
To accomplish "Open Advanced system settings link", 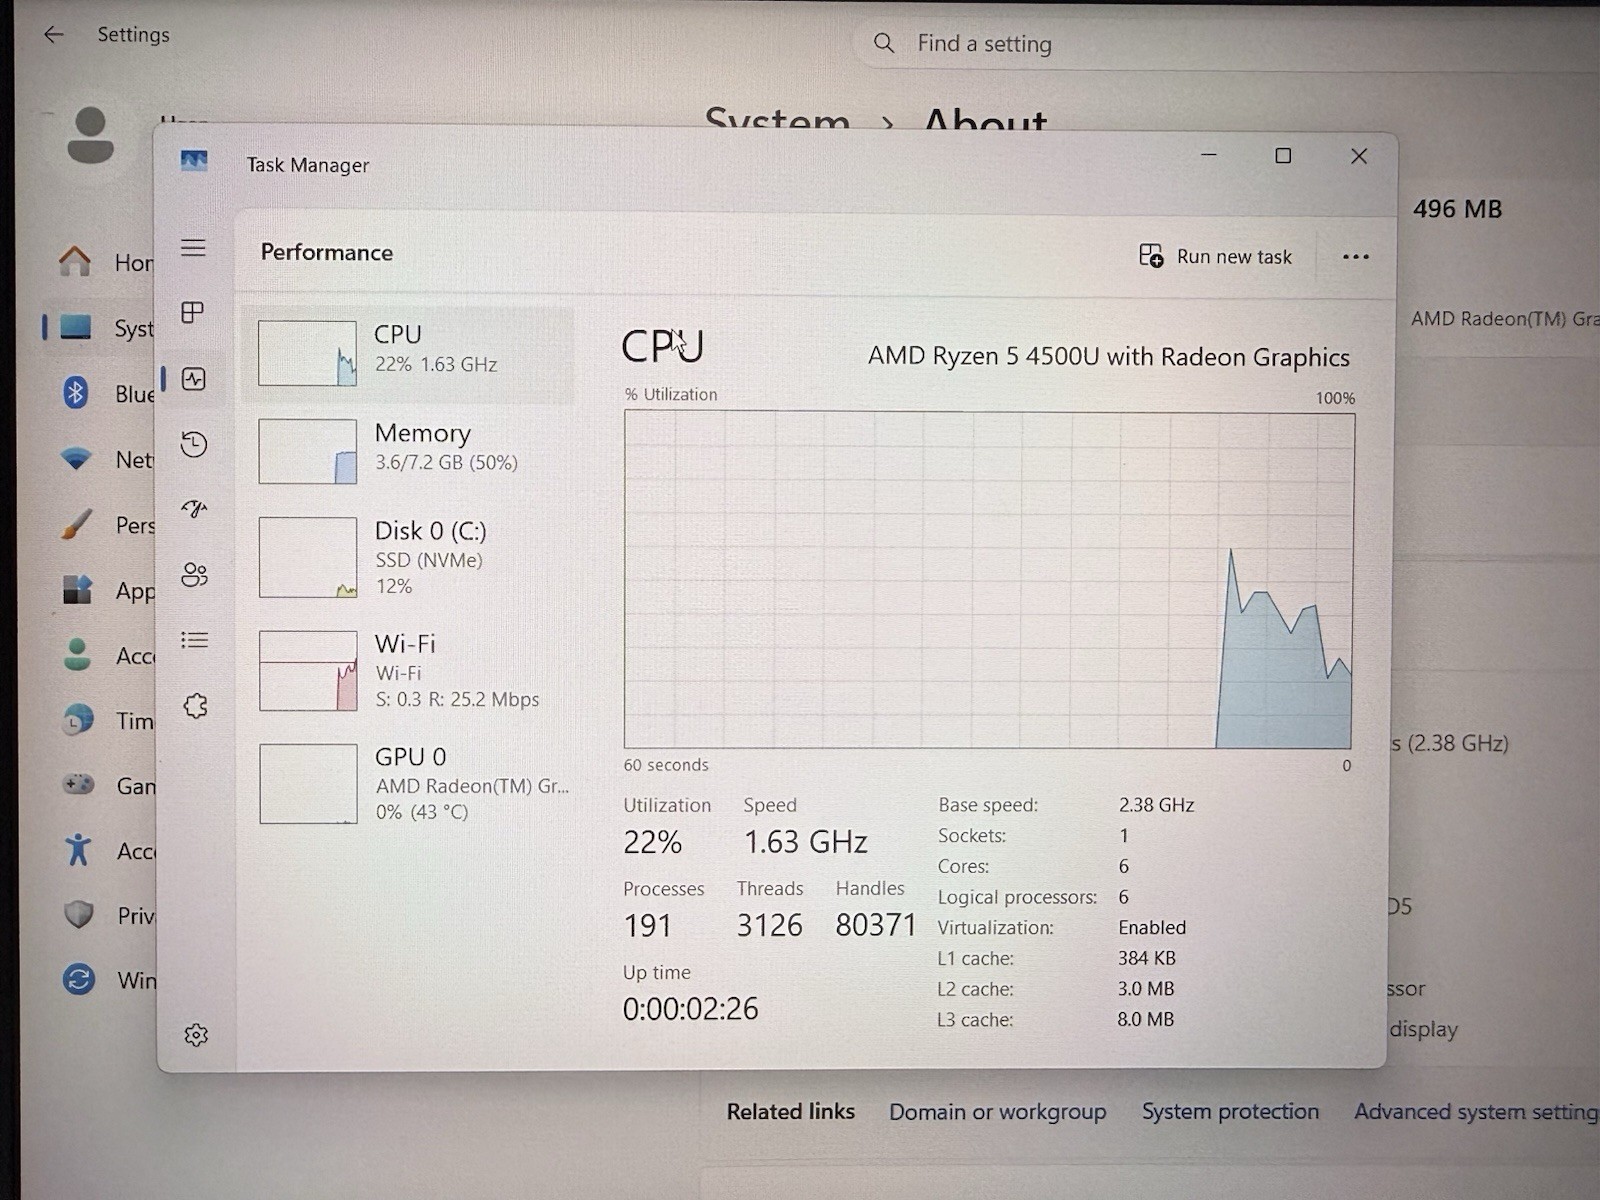I will 1476,1112.
